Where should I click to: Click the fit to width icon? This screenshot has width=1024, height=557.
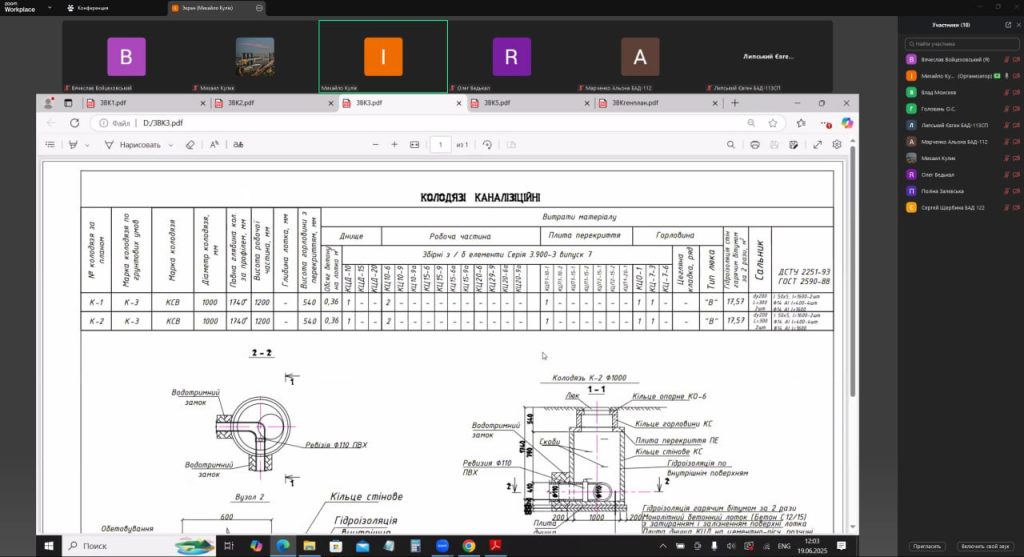click(x=415, y=145)
